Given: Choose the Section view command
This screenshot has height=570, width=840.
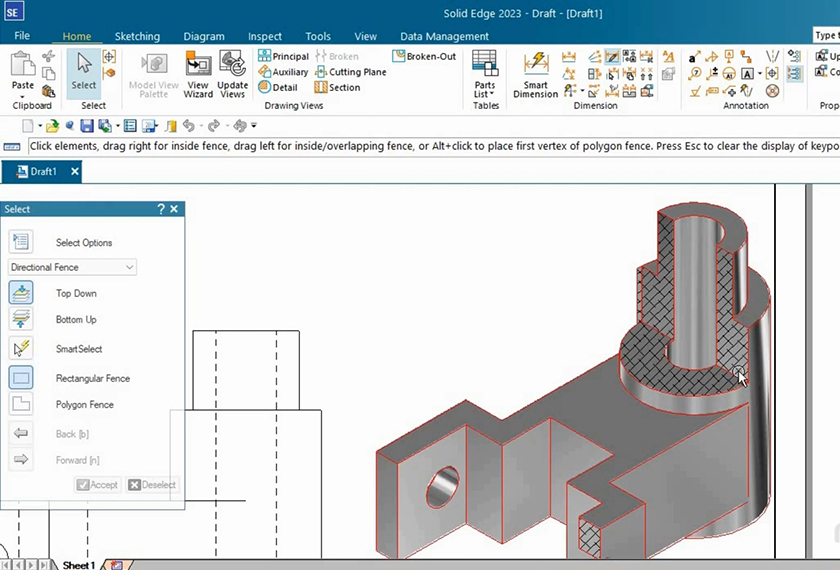Looking at the screenshot, I should pos(337,88).
